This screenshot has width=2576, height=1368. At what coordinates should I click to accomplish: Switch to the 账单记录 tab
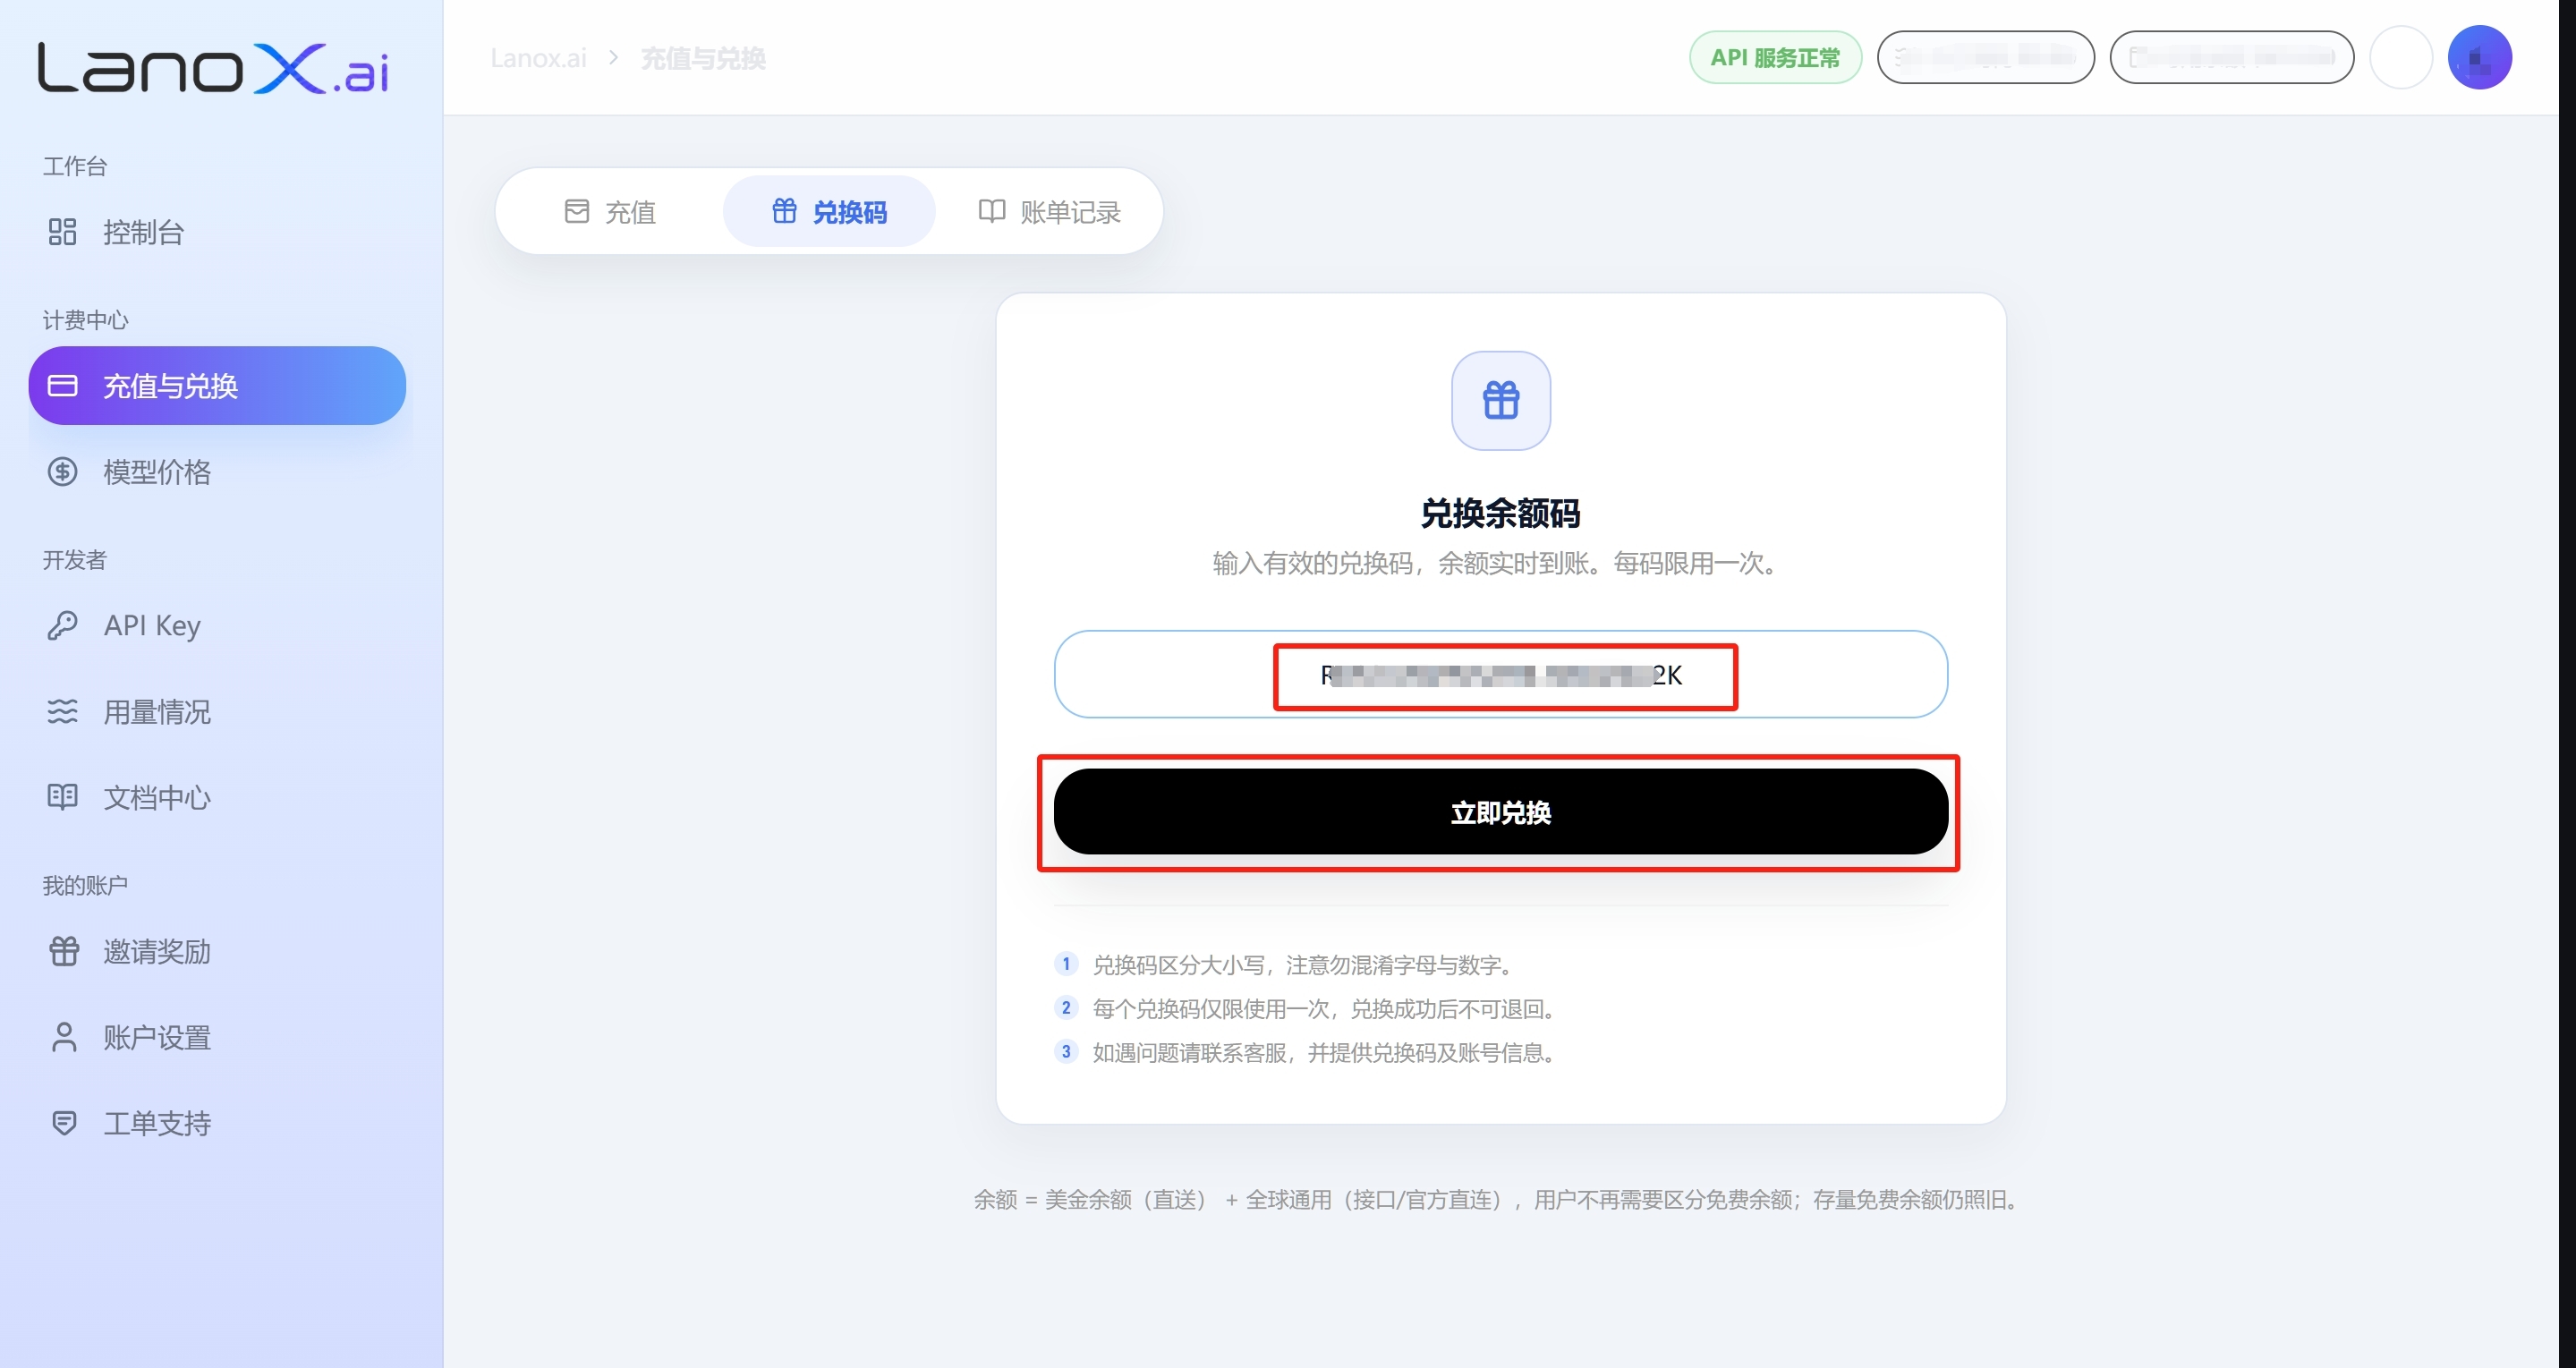click(1048, 211)
